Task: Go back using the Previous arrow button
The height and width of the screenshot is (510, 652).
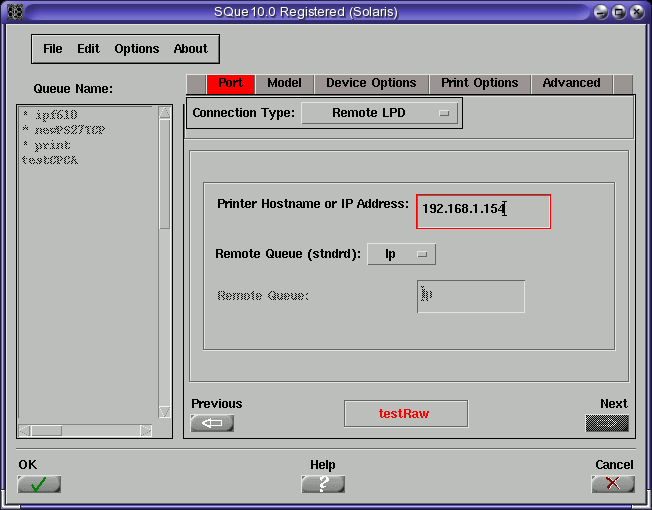Action: (x=212, y=423)
